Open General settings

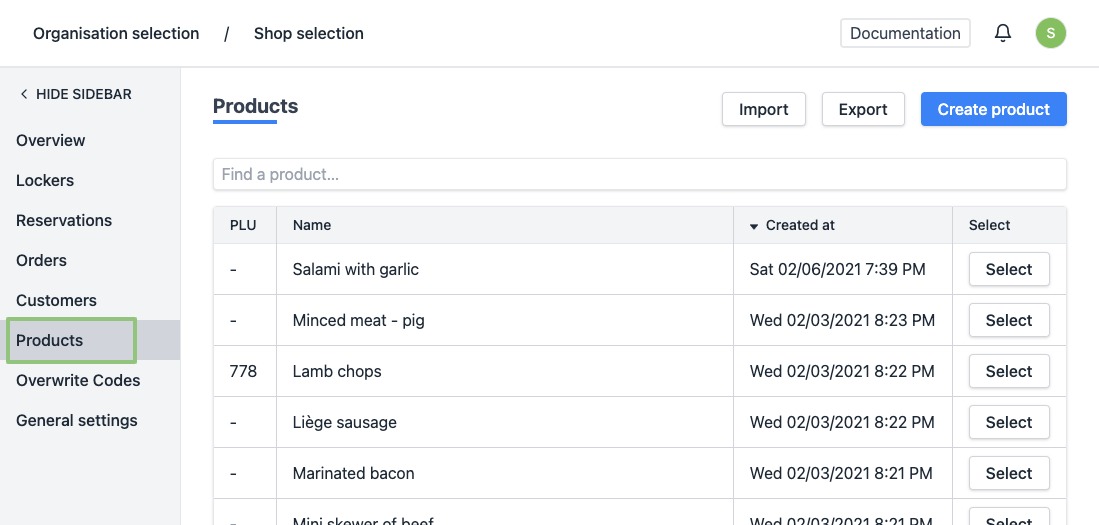tap(77, 420)
